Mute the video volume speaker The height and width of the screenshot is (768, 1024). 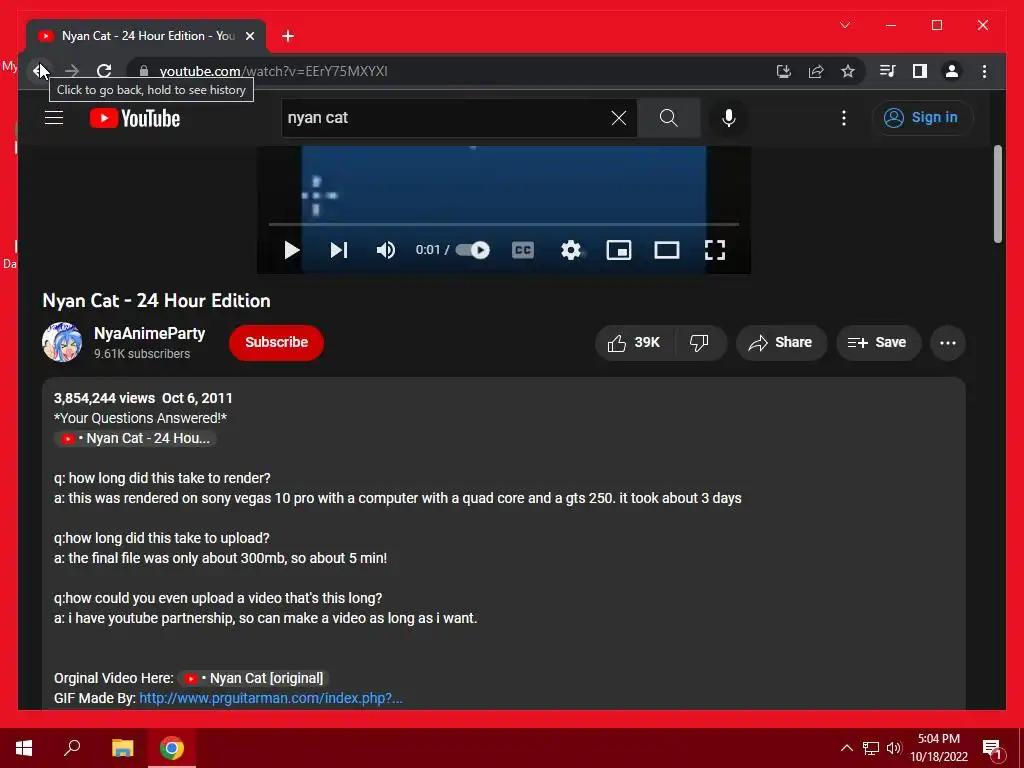point(385,250)
